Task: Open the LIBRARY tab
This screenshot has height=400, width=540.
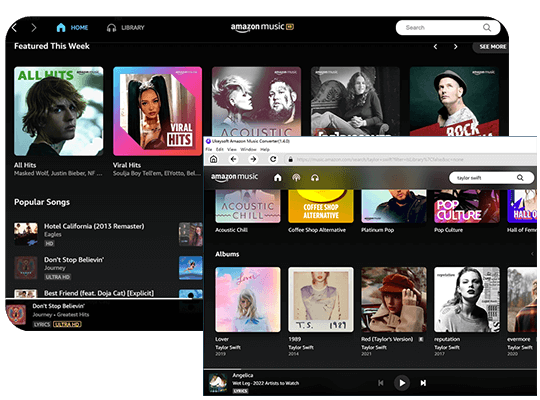Action: tap(126, 28)
